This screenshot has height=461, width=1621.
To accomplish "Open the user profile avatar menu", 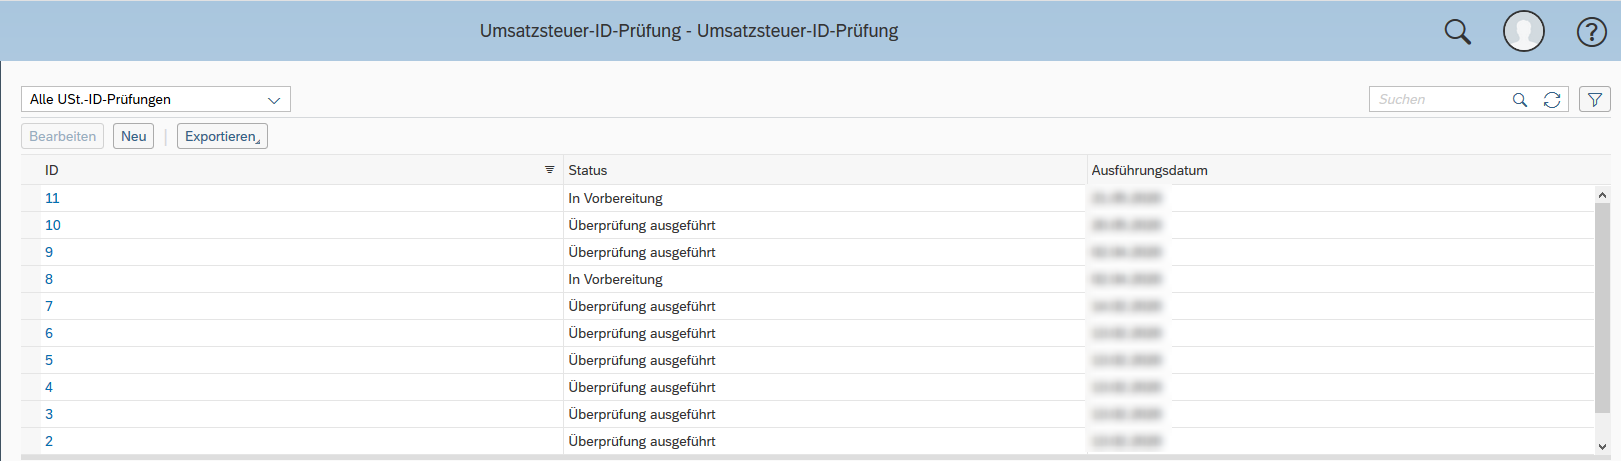I will click(1523, 31).
